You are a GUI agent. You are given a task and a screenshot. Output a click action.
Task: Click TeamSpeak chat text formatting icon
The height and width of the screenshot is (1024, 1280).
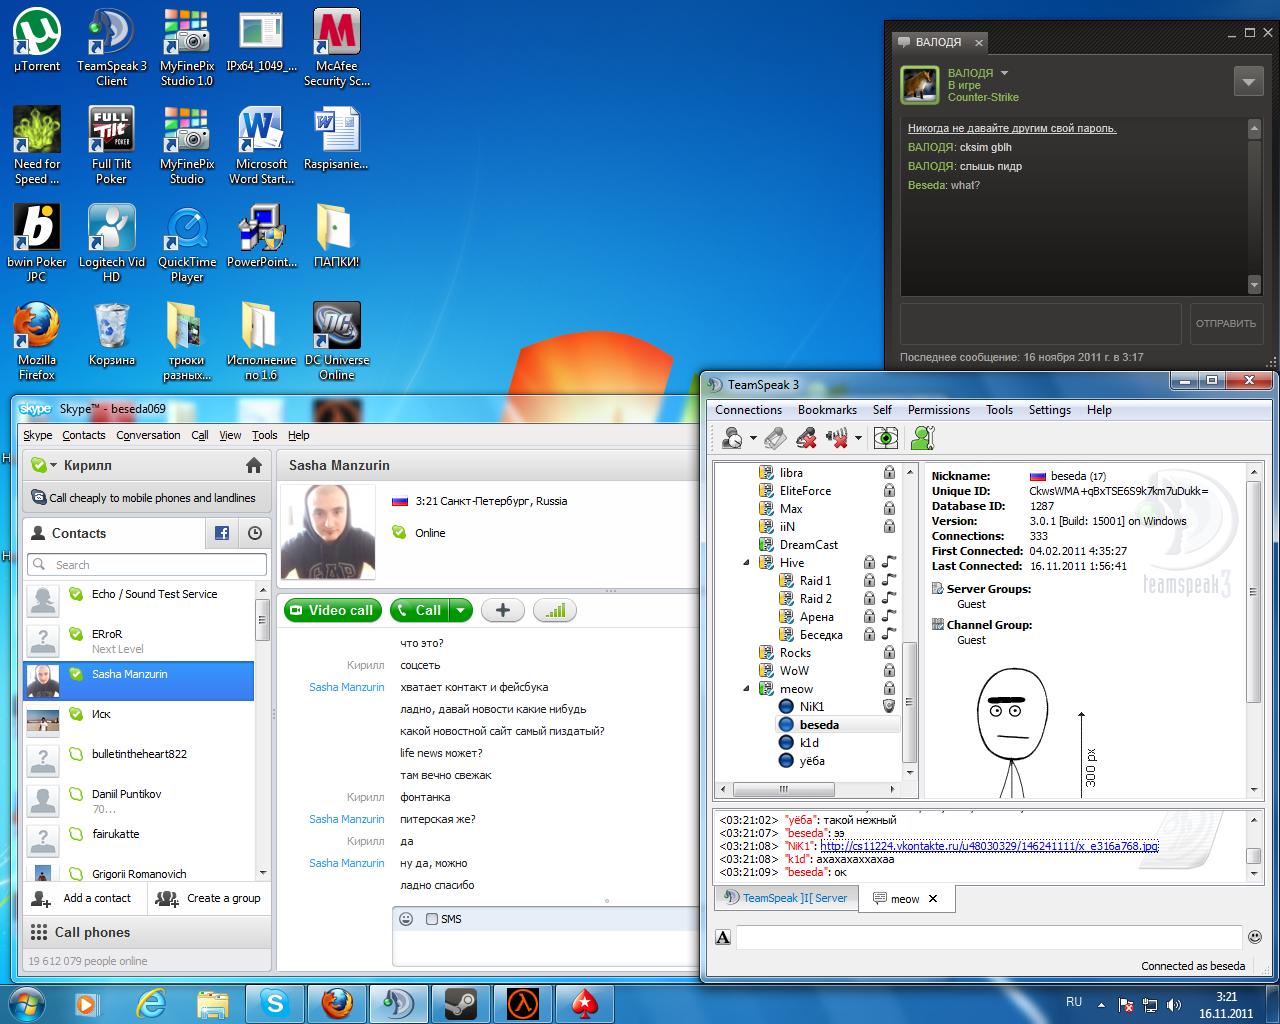[x=723, y=937]
